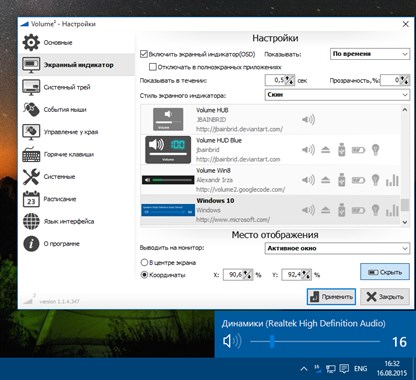Screen dimensions: 416x380
Task: Open Стиль экранного индикатора dropdown (Скин)
Action: tap(337, 95)
